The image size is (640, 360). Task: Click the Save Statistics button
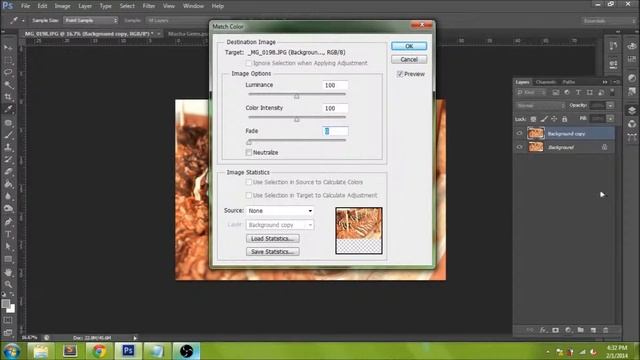tap(273, 251)
